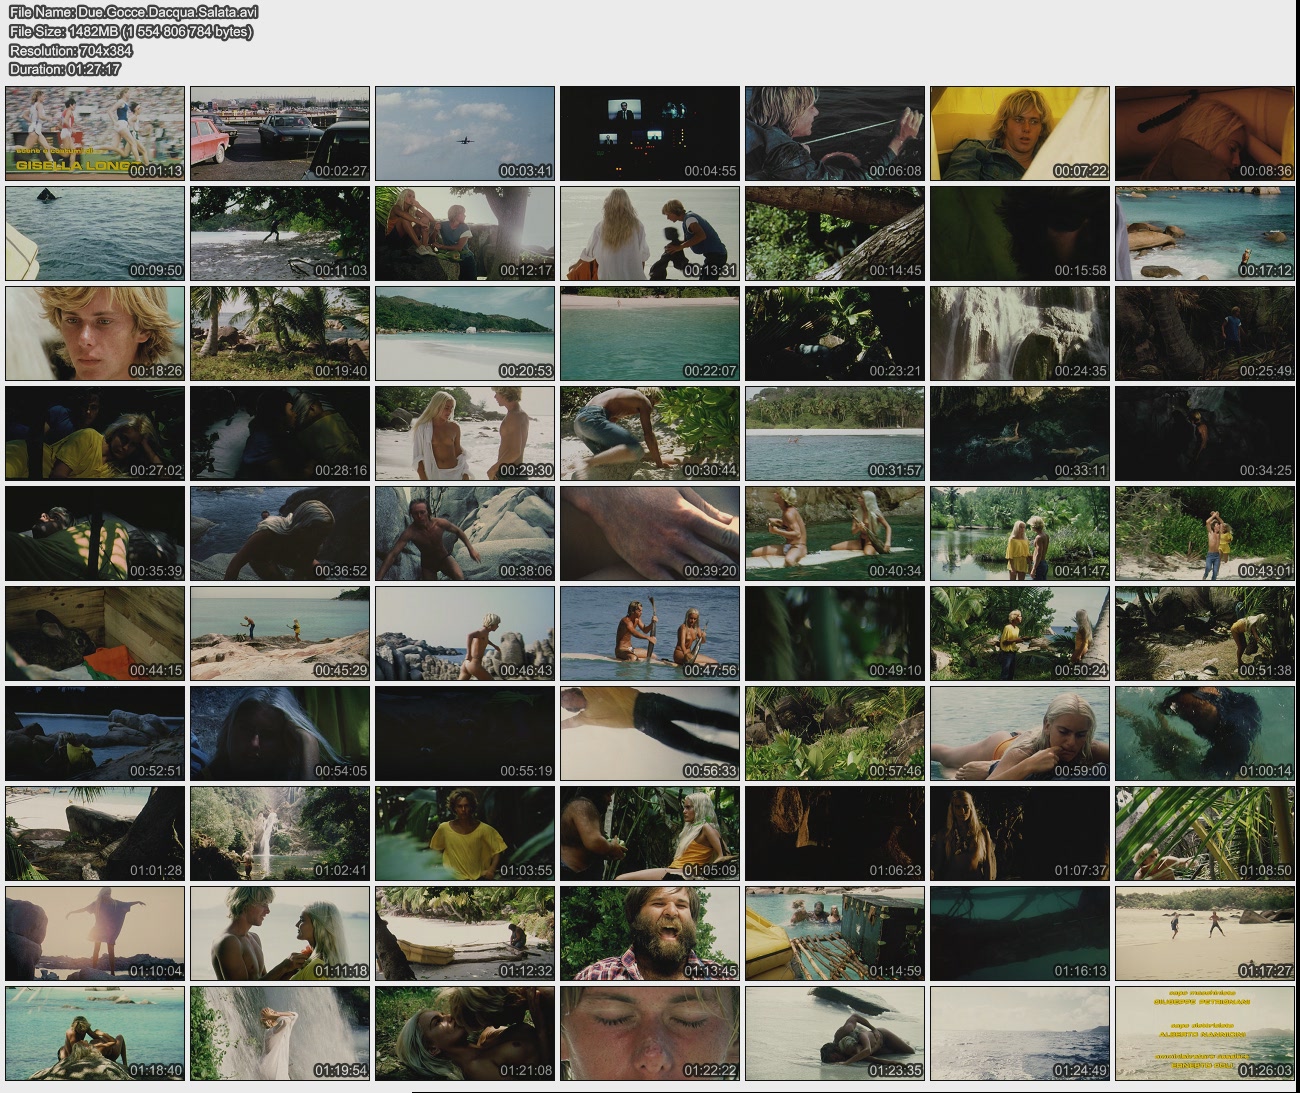This screenshot has height=1093, width=1300.
Task: Select the open sea frame at 01:24:49
Action: [1020, 1033]
